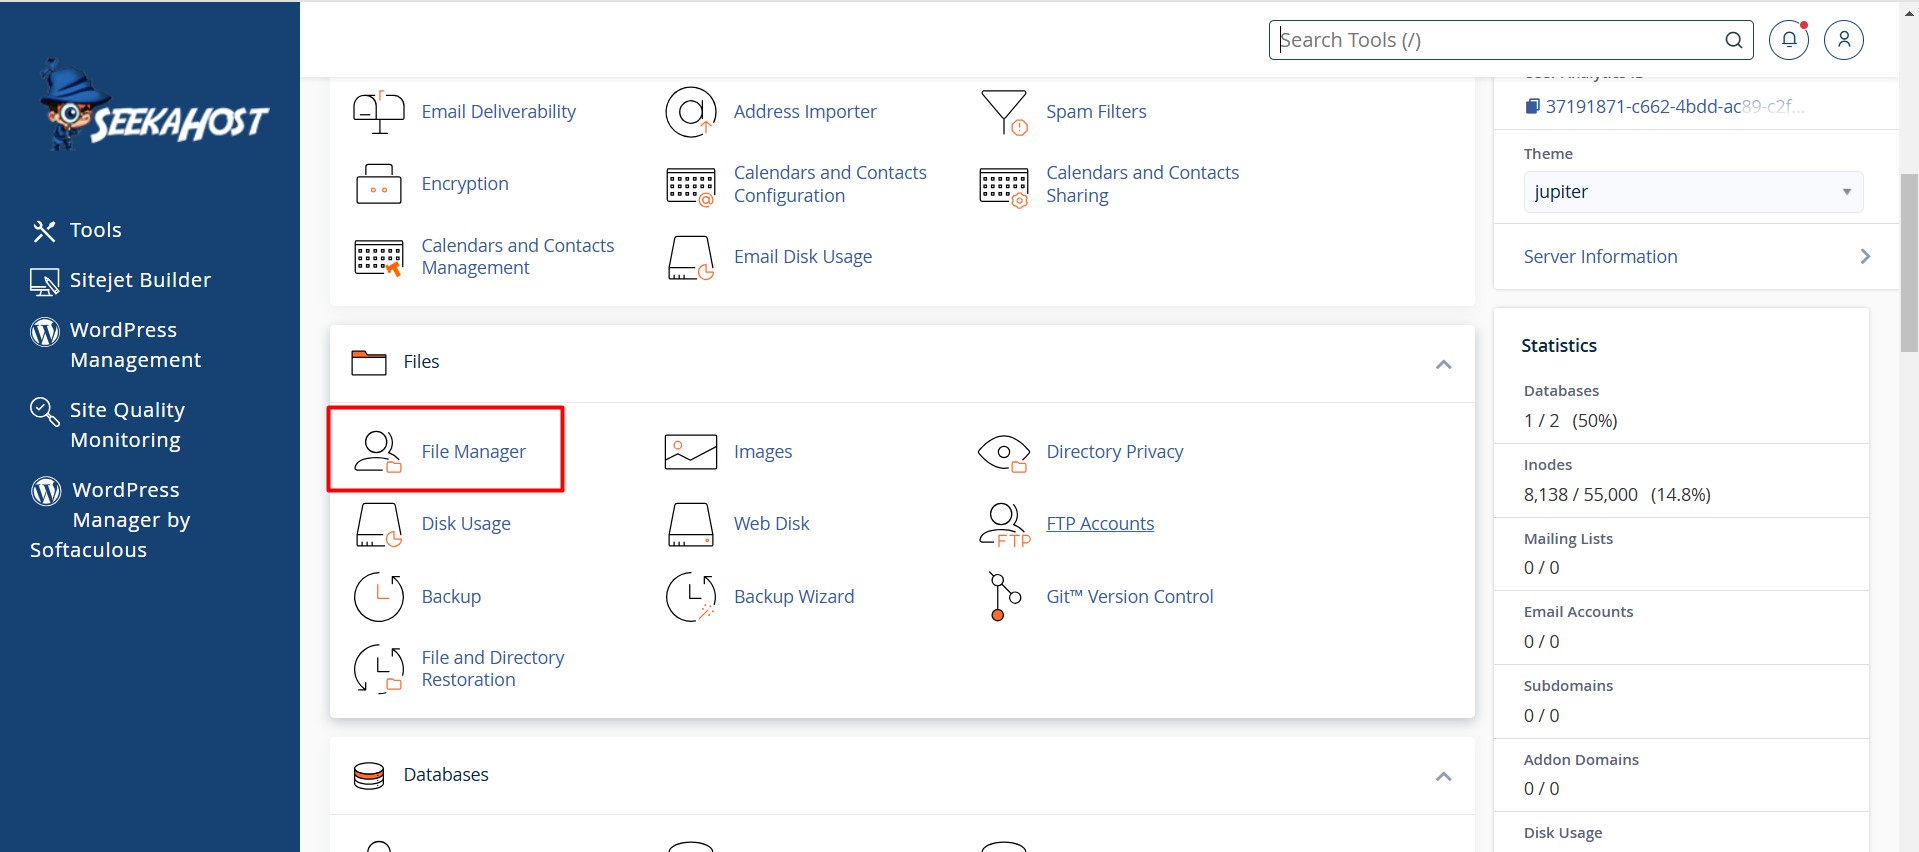Open Git Version Control link text
The image size is (1919, 852).
pos(1130,597)
